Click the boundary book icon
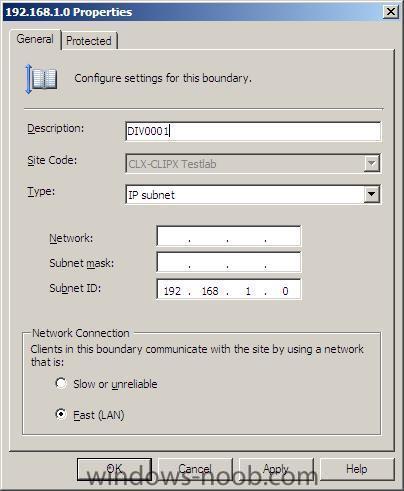Screen dimensions: 404x491 [x=41, y=79]
